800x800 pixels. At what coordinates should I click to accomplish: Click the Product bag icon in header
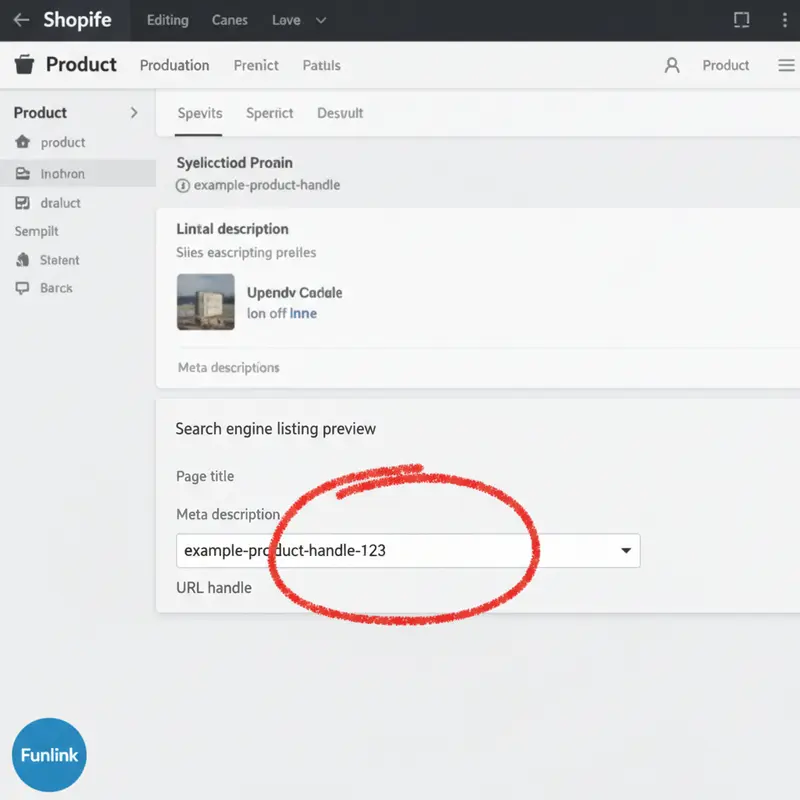tap(24, 65)
